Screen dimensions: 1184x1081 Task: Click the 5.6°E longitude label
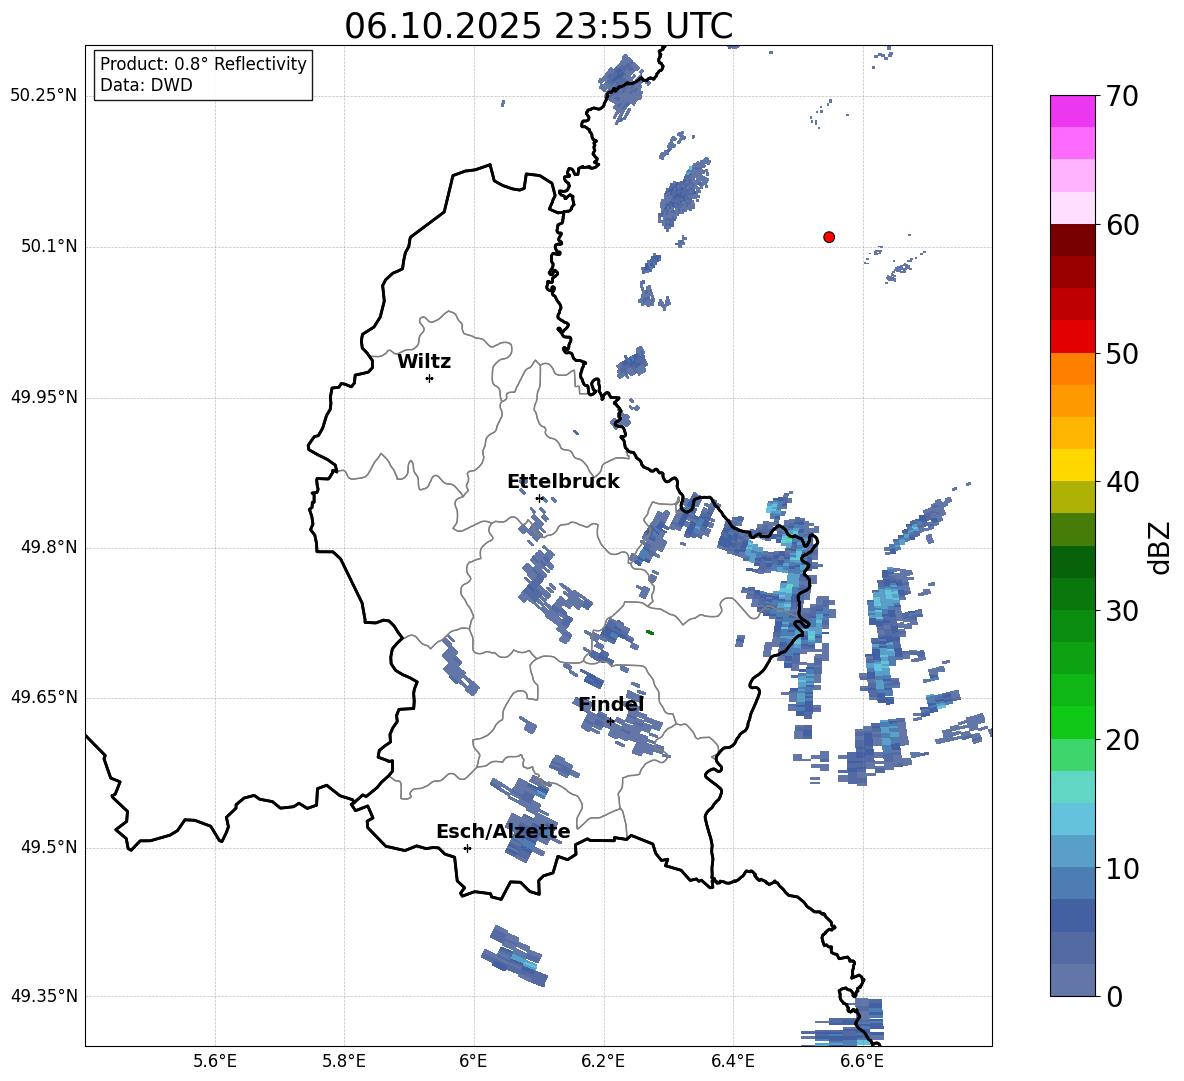click(x=215, y=1061)
